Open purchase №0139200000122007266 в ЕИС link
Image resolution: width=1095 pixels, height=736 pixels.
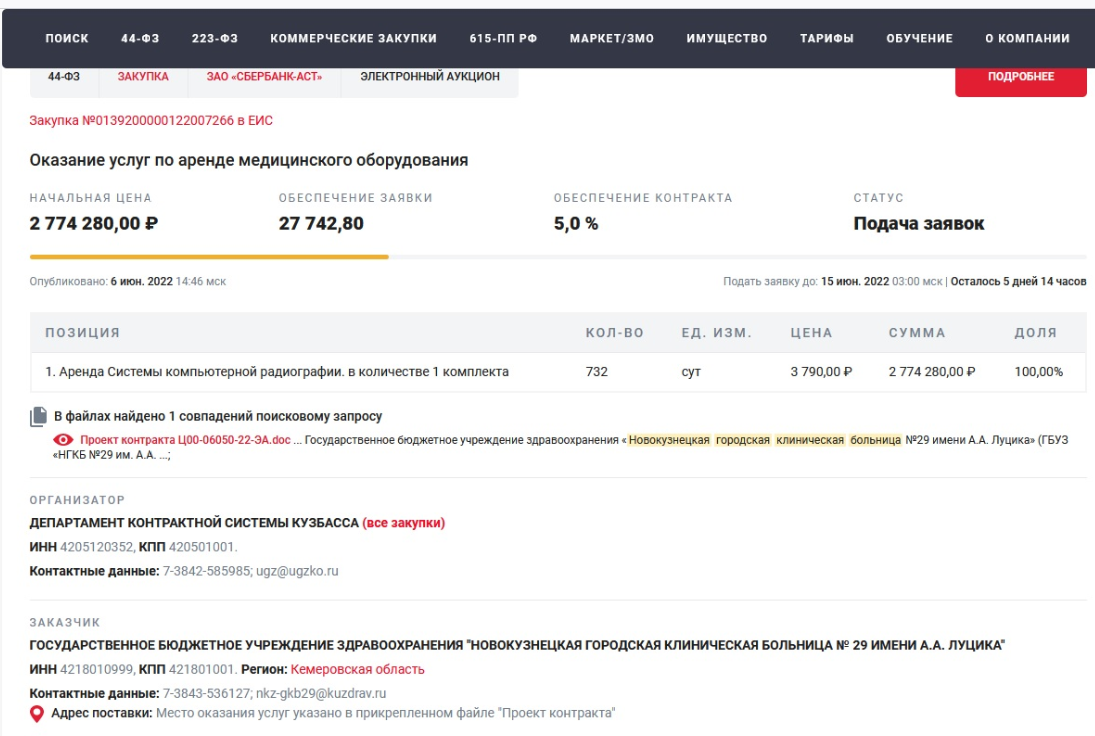[x=151, y=120]
